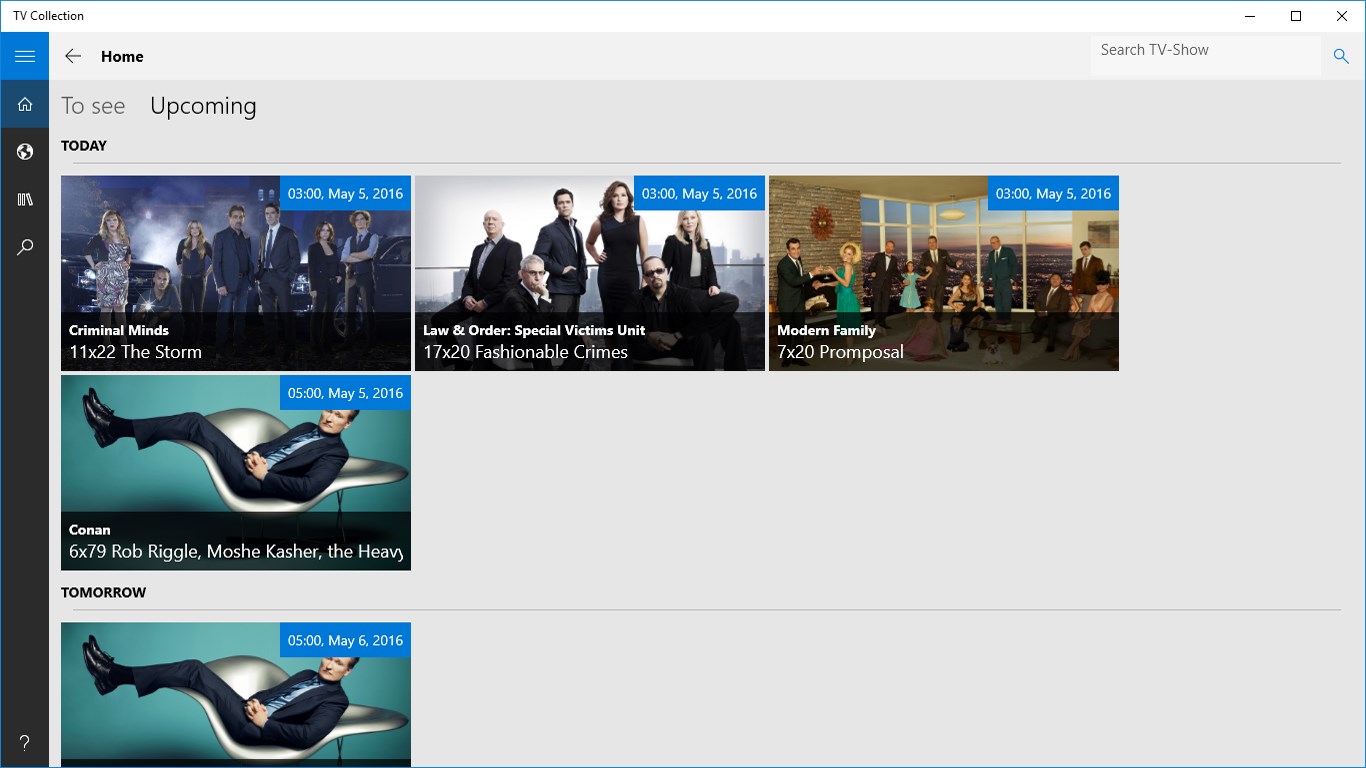Click the date badge on Criminal Minds card
This screenshot has height=768, width=1366.
click(345, 193)
